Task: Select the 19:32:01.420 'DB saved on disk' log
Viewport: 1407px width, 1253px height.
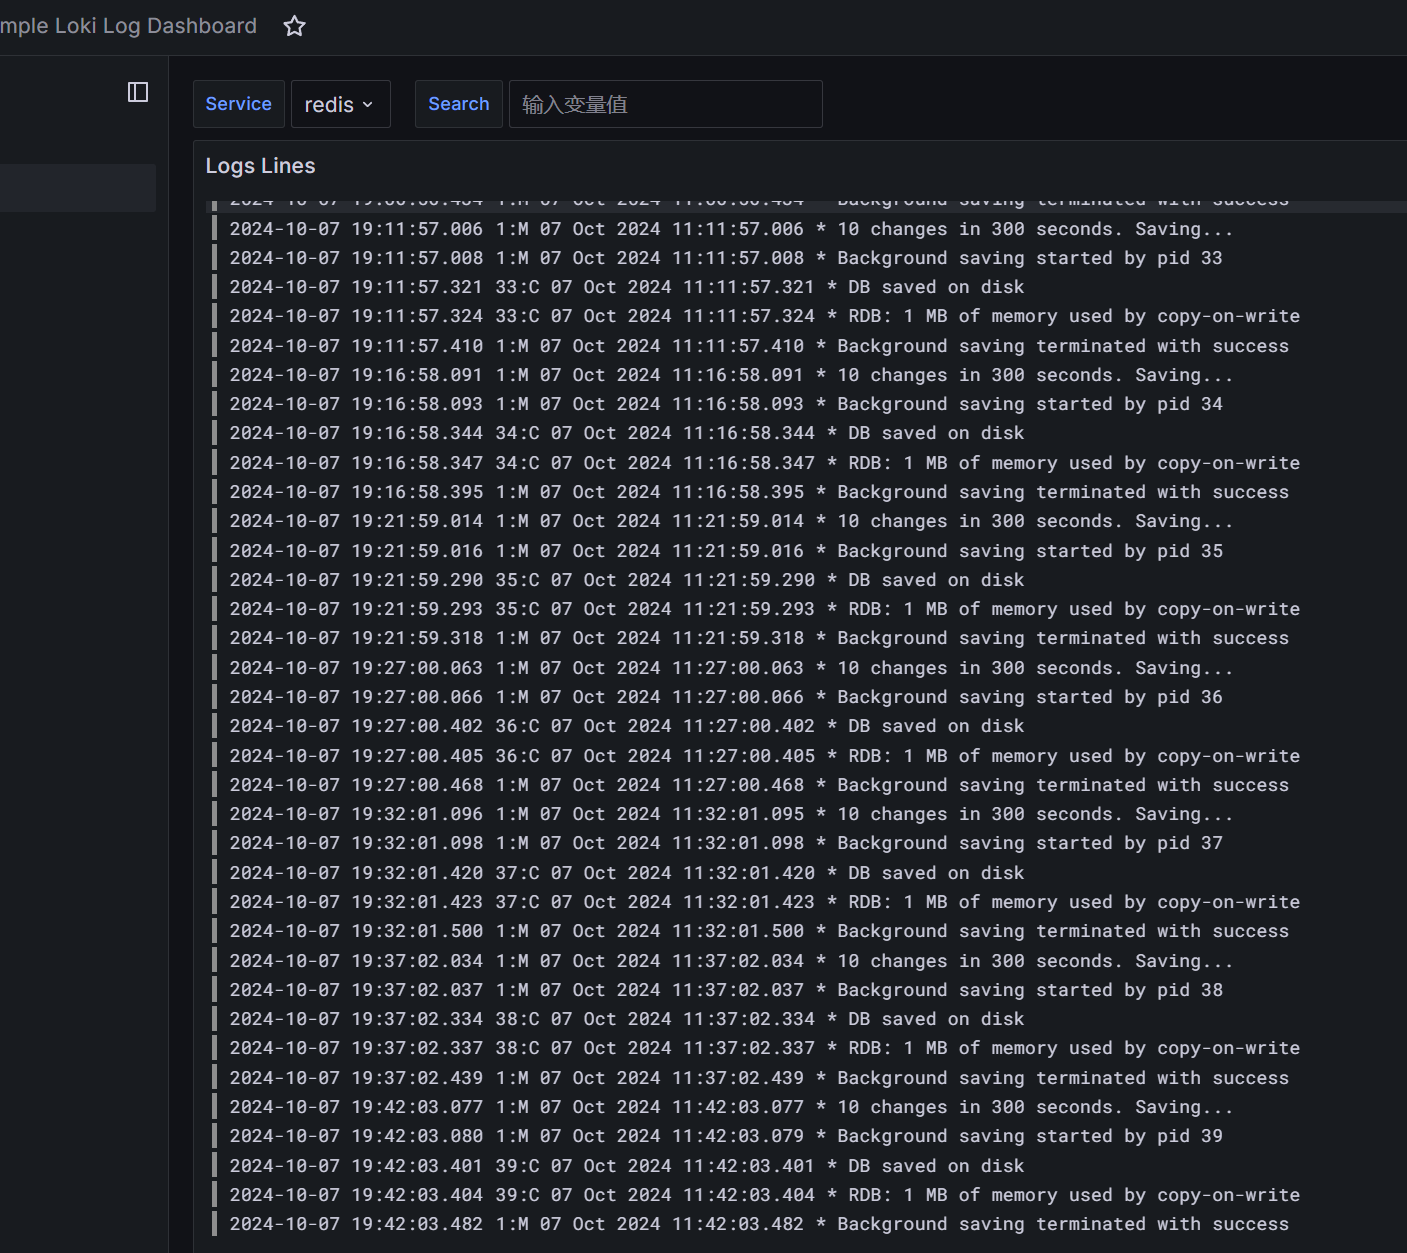Action: pos(626,873)
